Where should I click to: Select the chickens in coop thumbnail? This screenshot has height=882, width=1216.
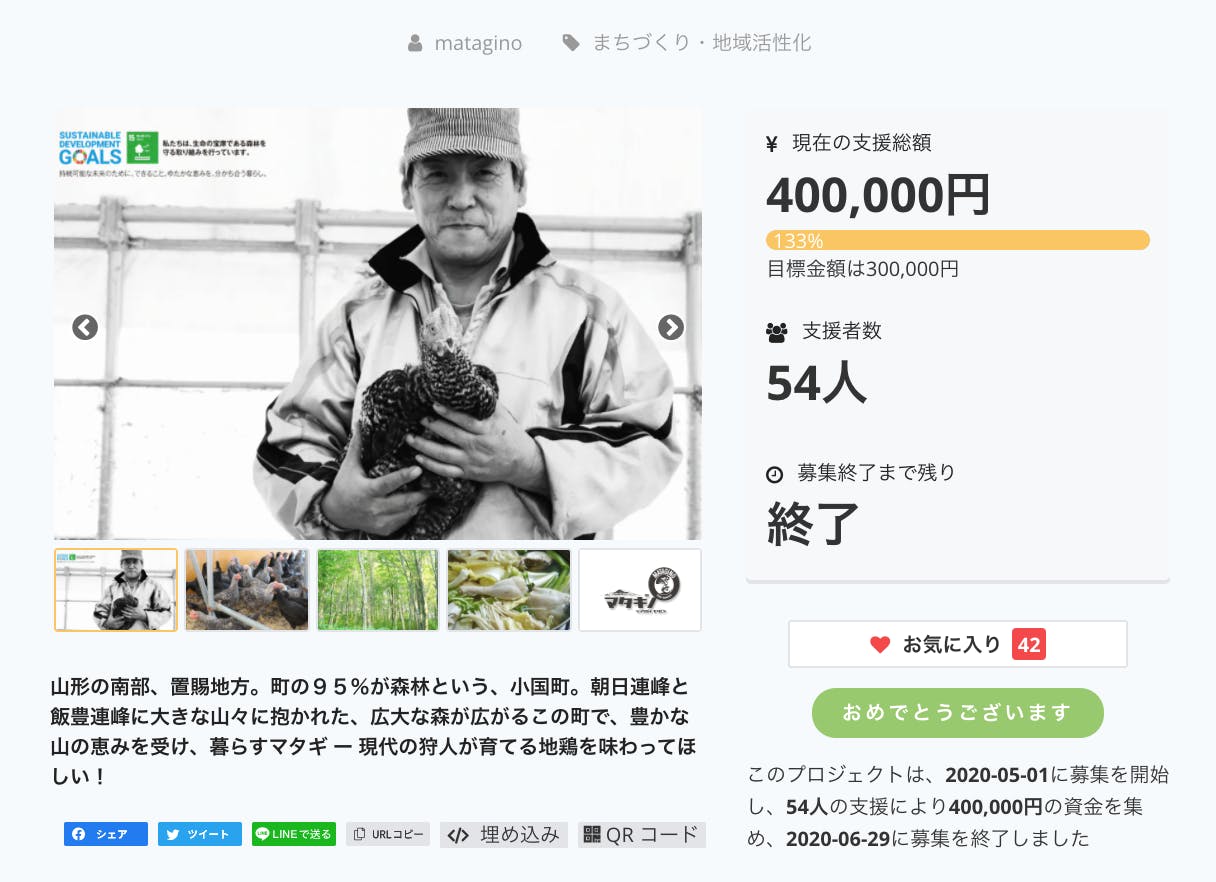pos(247,590)
